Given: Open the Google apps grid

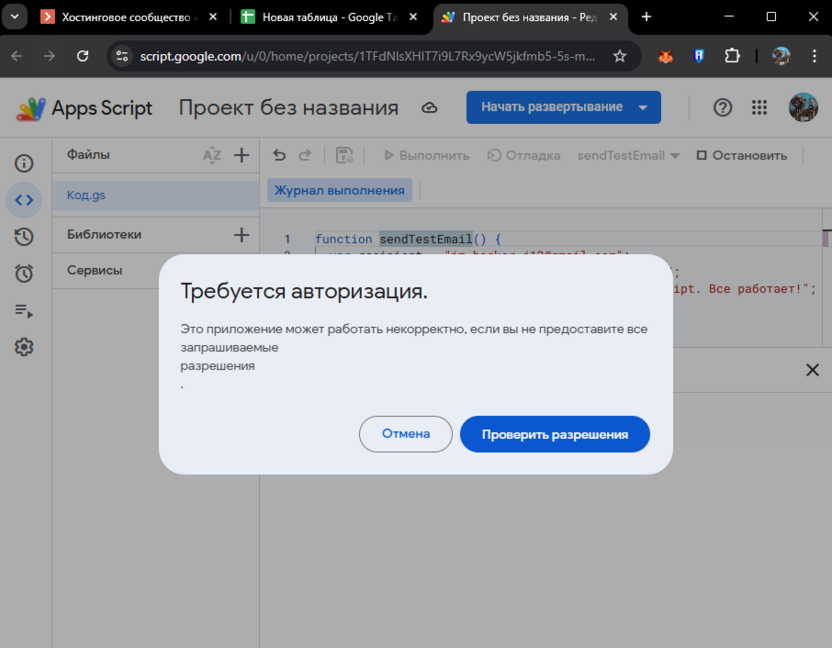Looking at the screenshot, I should pyautogui.click(x=759, y=107).
